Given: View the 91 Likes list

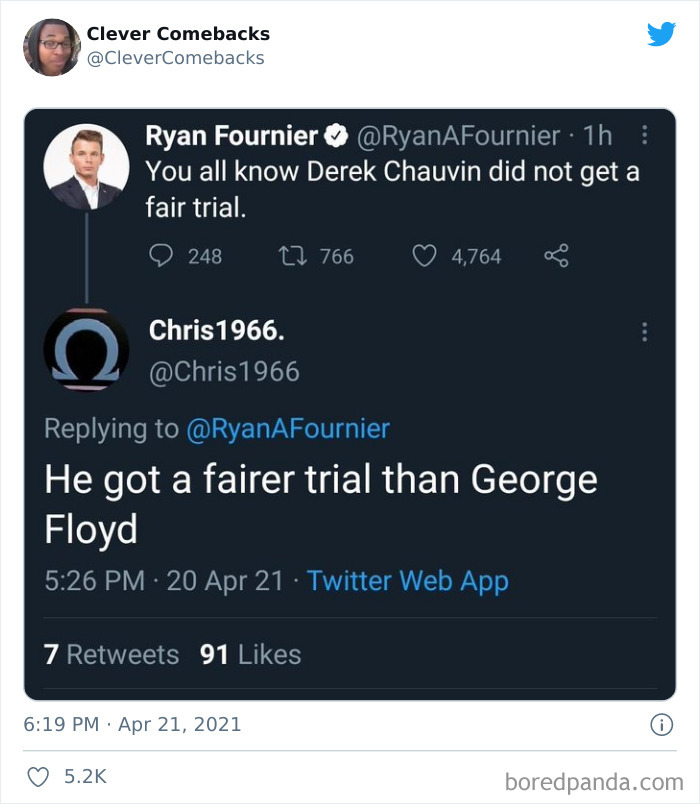Looking at the screenshot, I should click(x=250, y=655).
